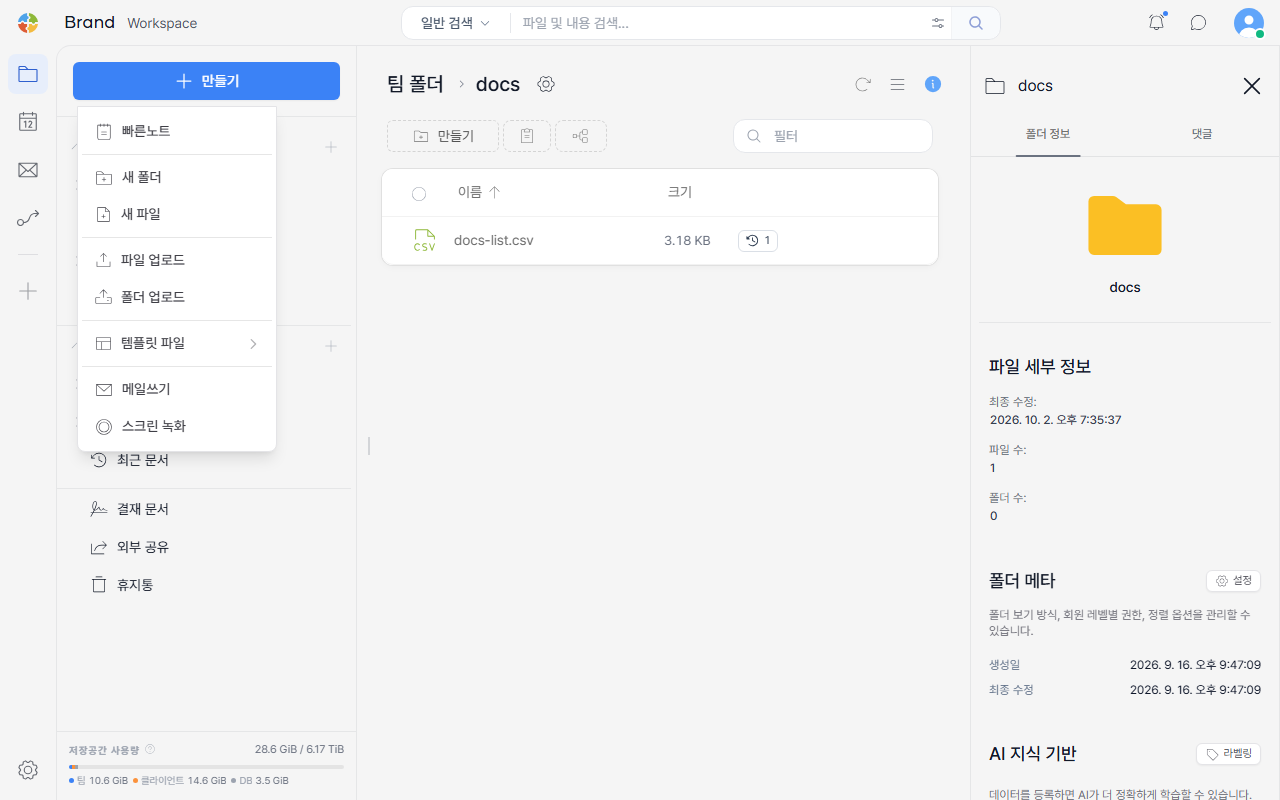Image resolution: width=1280 pixels, height=800 pixels.
Task: Open the user profile avatar
Action: tap(1249, 23)
